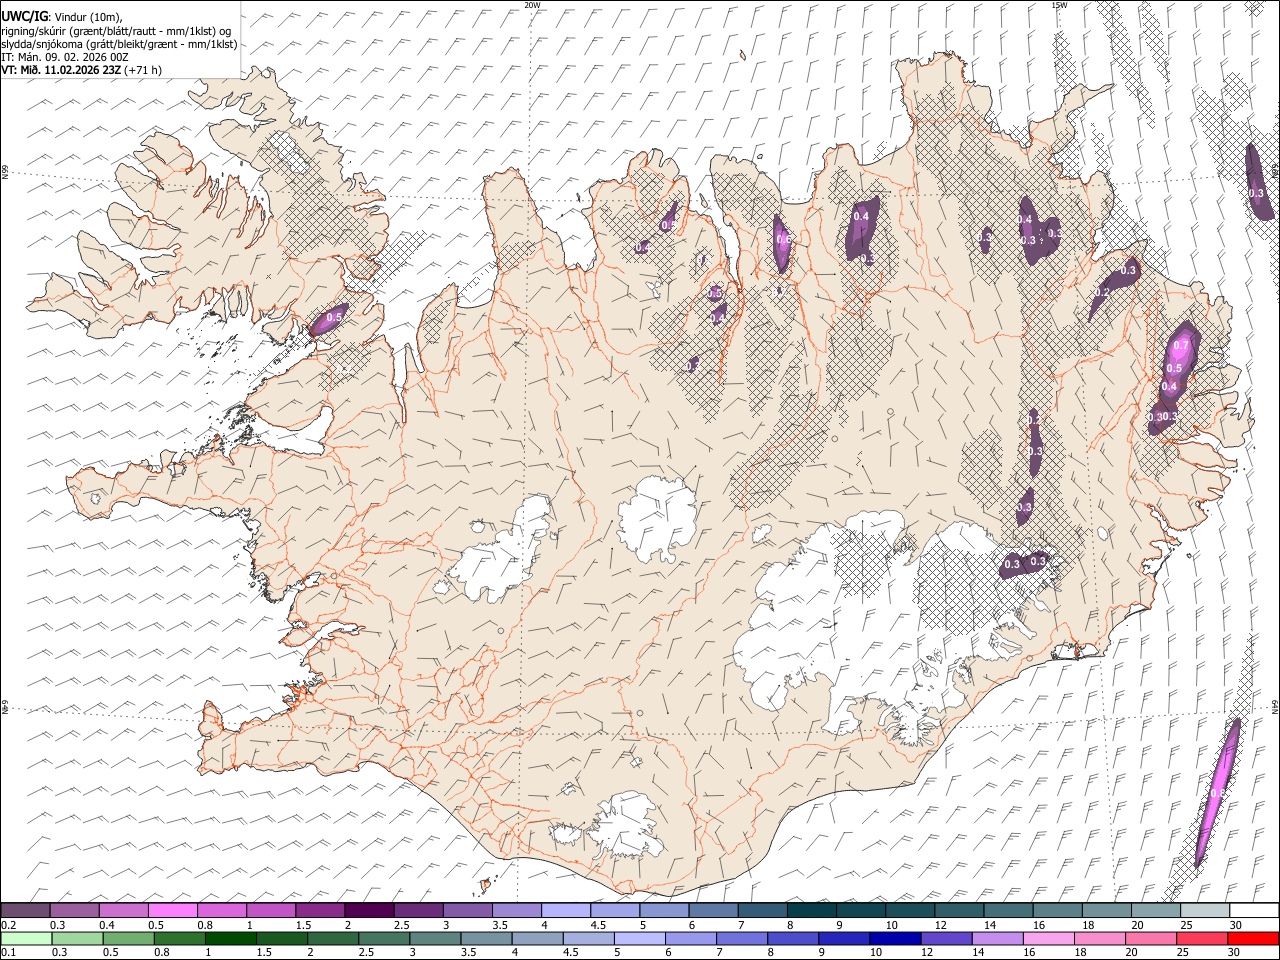This screenshot has height=960, width=1280.
Task: Click the purple precipitation cell in the Westfjords labeled 0.5
Action: [x=328, y=319]
